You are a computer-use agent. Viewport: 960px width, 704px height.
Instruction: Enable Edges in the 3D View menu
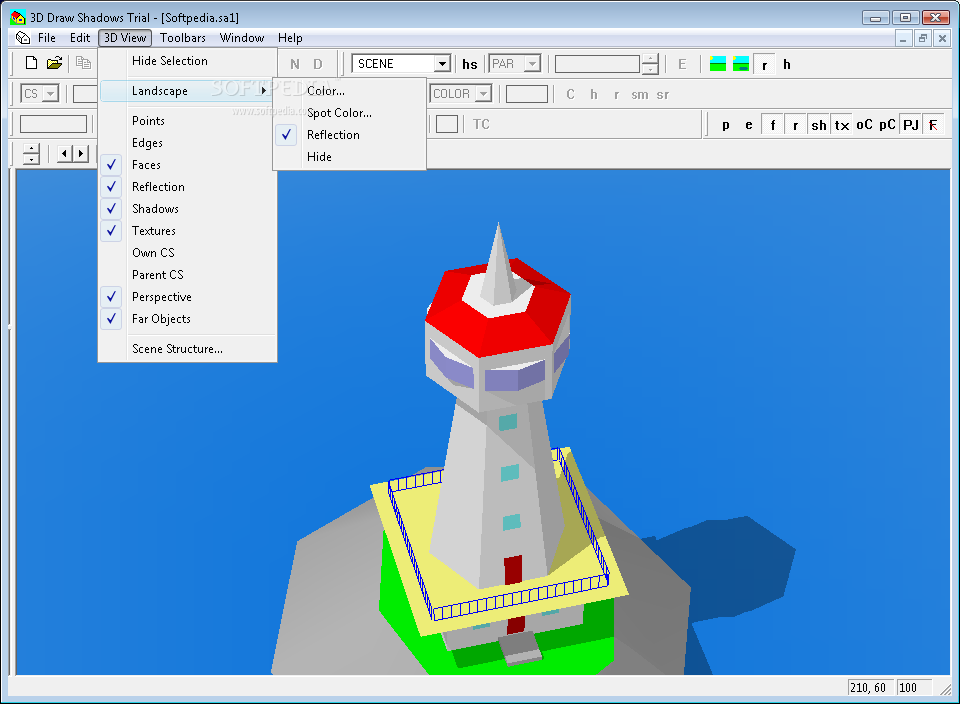pyautogui.click(x=187, y=143)
